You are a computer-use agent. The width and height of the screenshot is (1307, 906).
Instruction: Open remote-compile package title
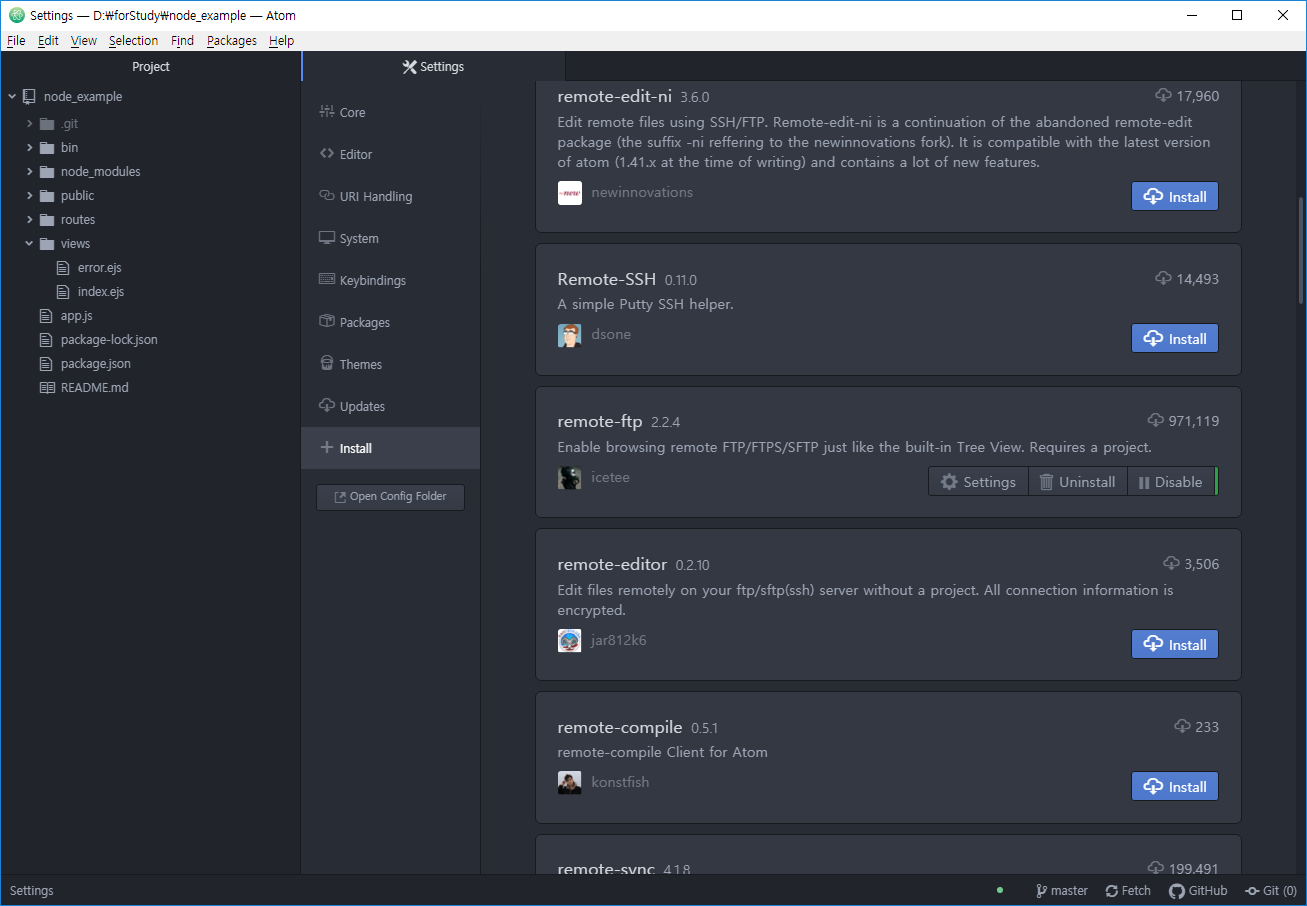click(620, 727)
